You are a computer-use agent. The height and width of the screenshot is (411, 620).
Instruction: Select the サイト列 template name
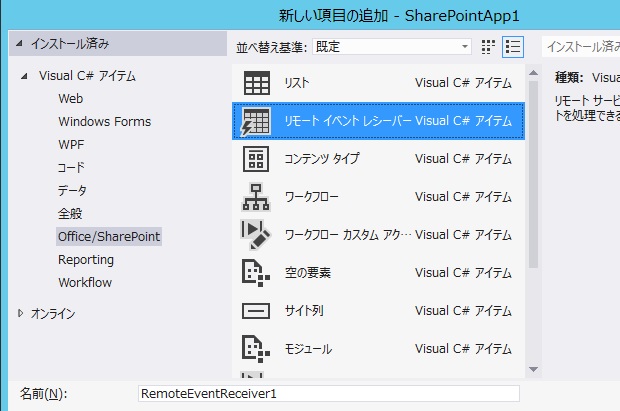(304, 311)
